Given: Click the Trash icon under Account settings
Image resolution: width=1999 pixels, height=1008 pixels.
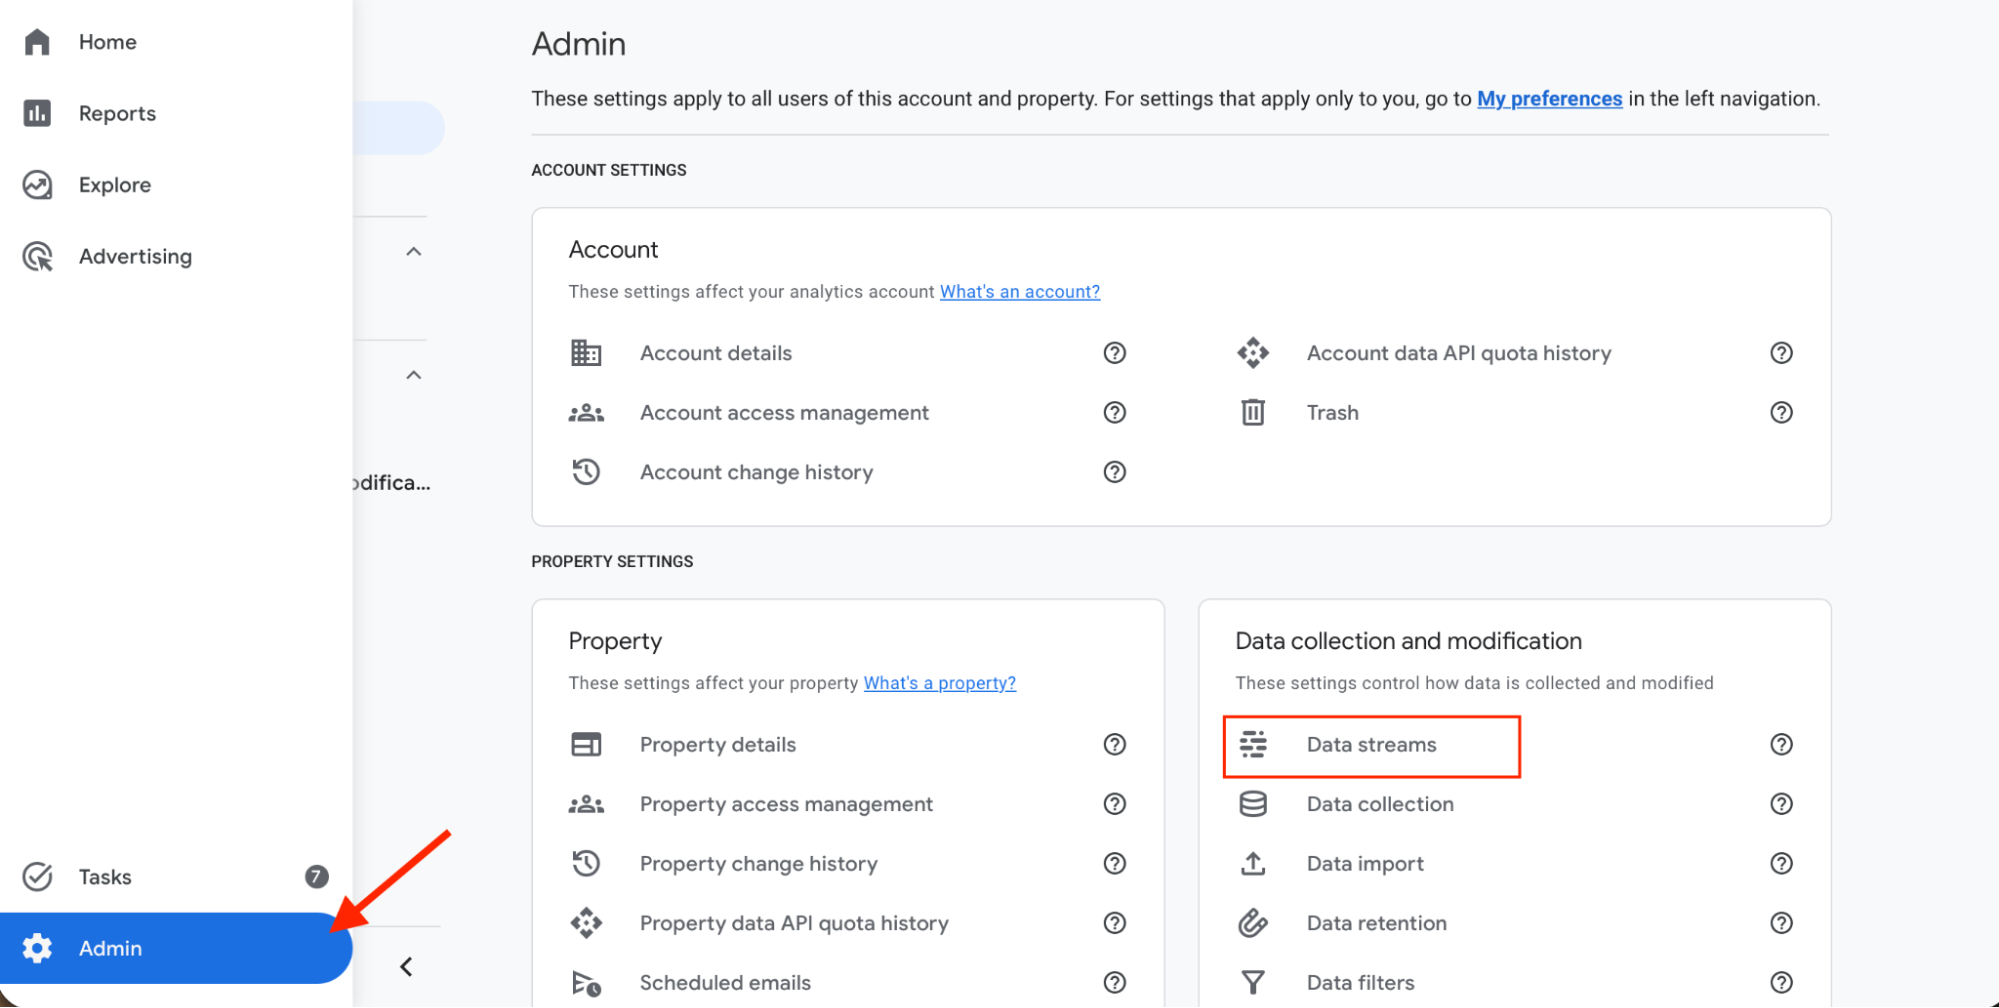Looking at the screenshot, I should click(x=1253, y=412).
